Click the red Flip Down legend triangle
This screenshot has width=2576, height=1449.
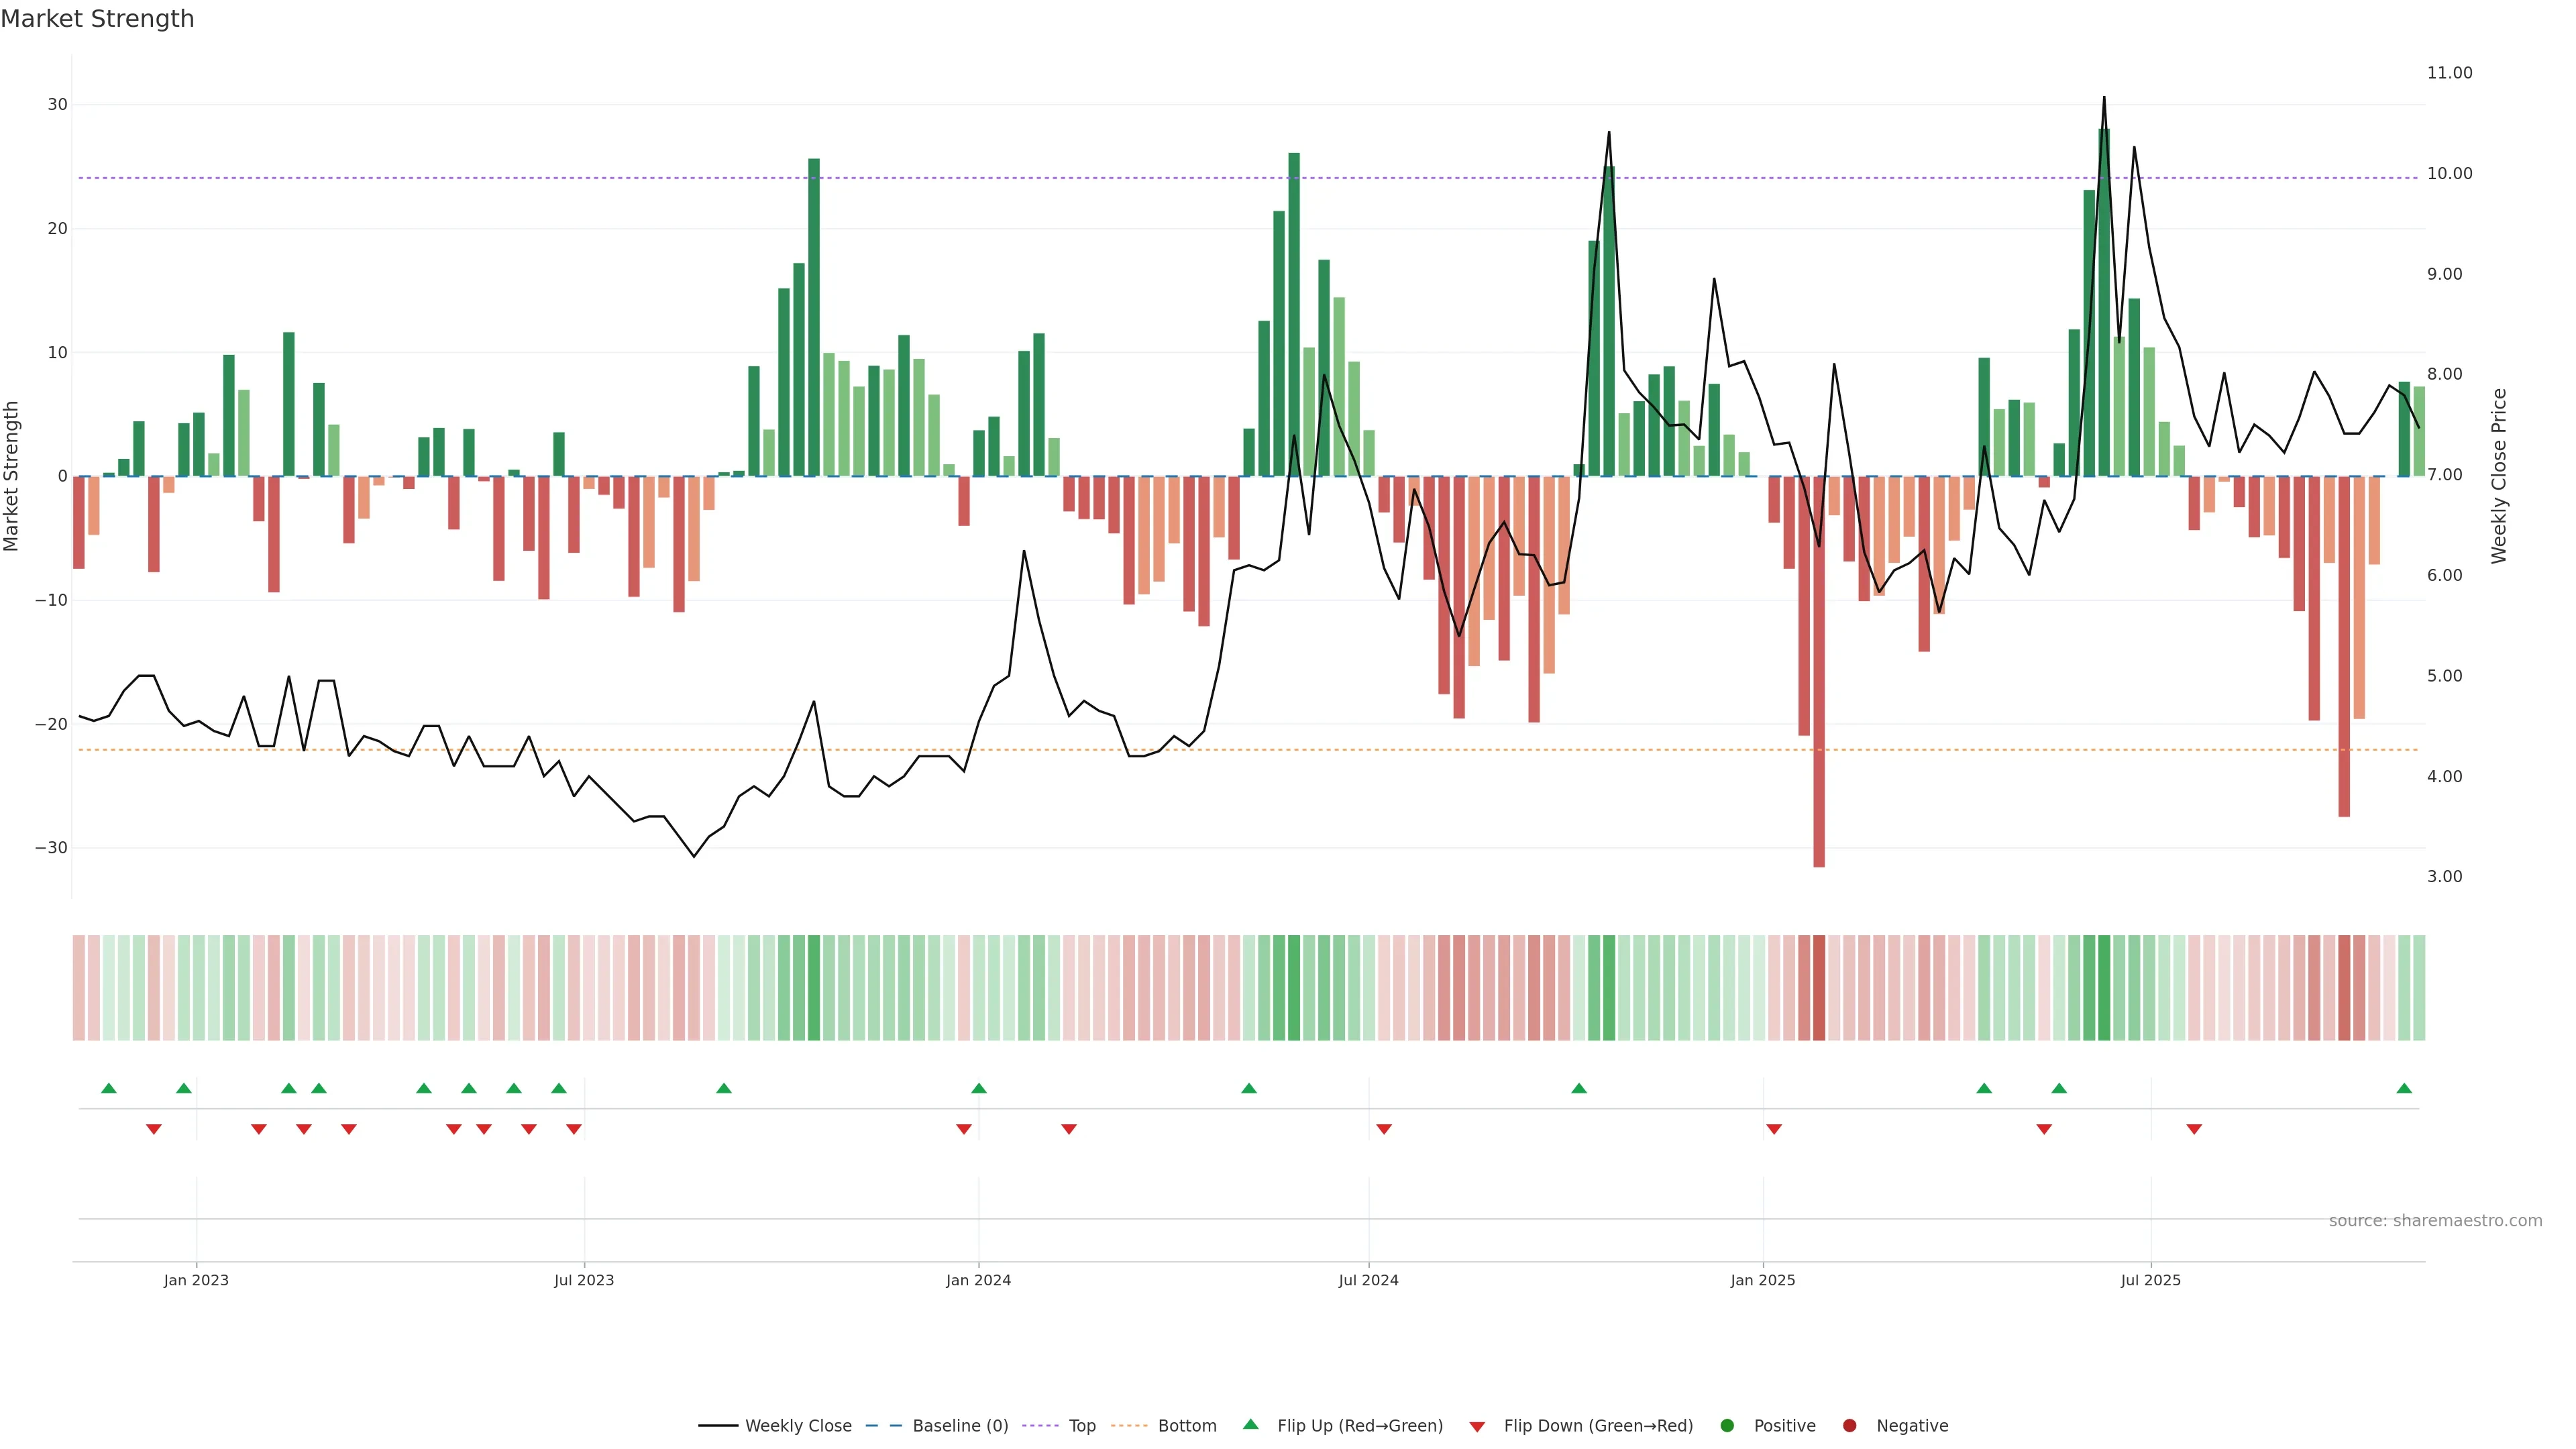point(1477,1427)
